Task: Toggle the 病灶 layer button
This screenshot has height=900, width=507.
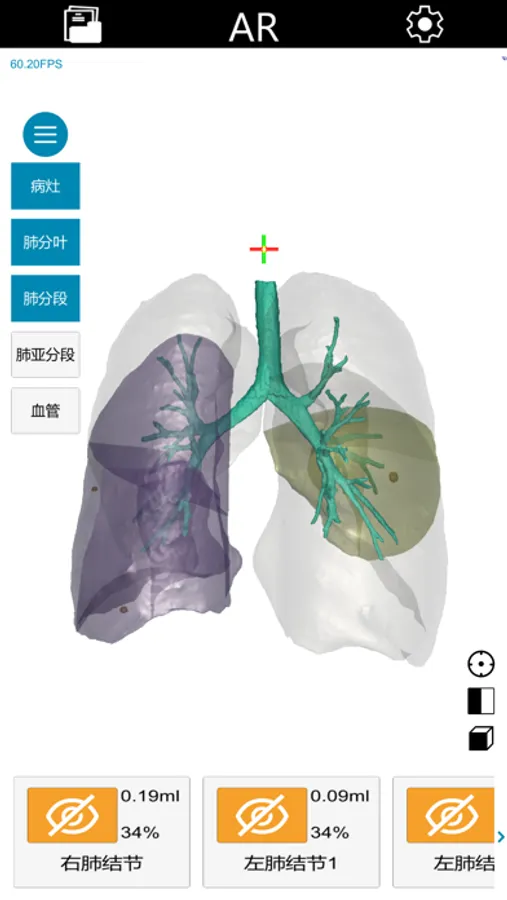Action: pos(45,186)
